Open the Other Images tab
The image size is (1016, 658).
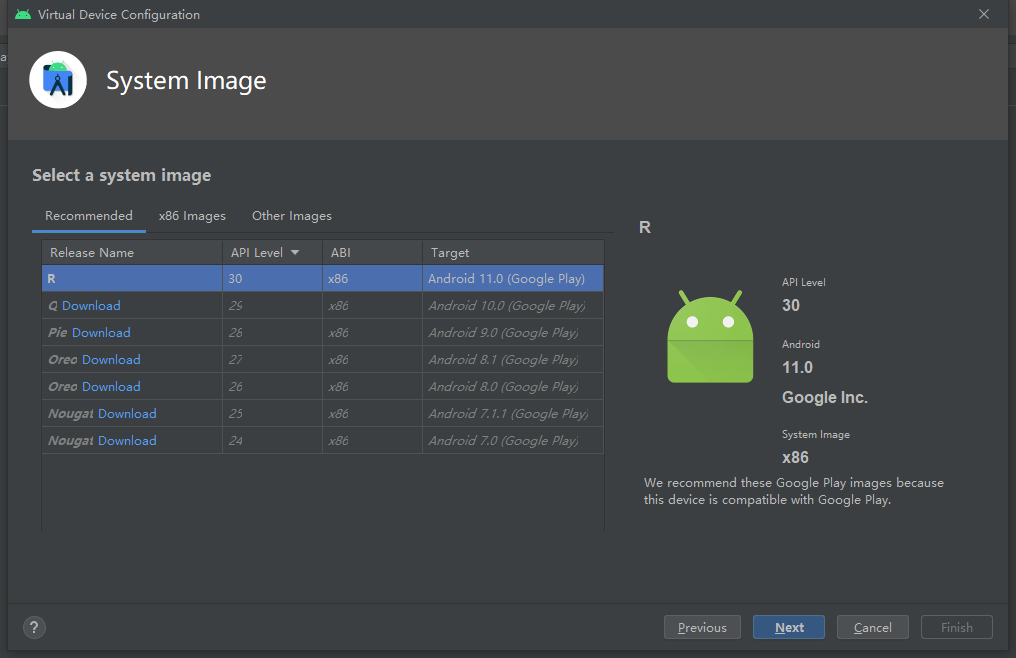click(x=291, y=215)
